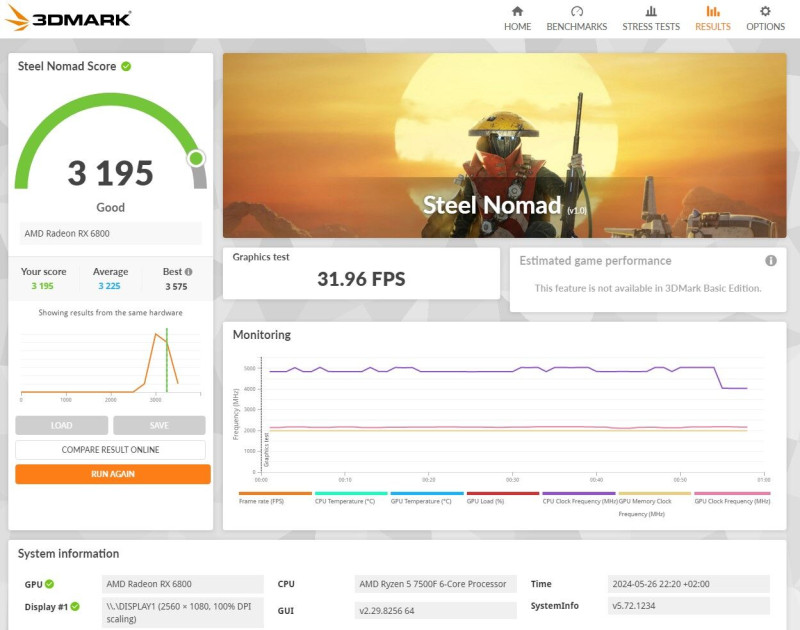This screenshot has width=800, height=630.
Task: Switch to Stress Tests tab
Action: (x=651, y=19)
